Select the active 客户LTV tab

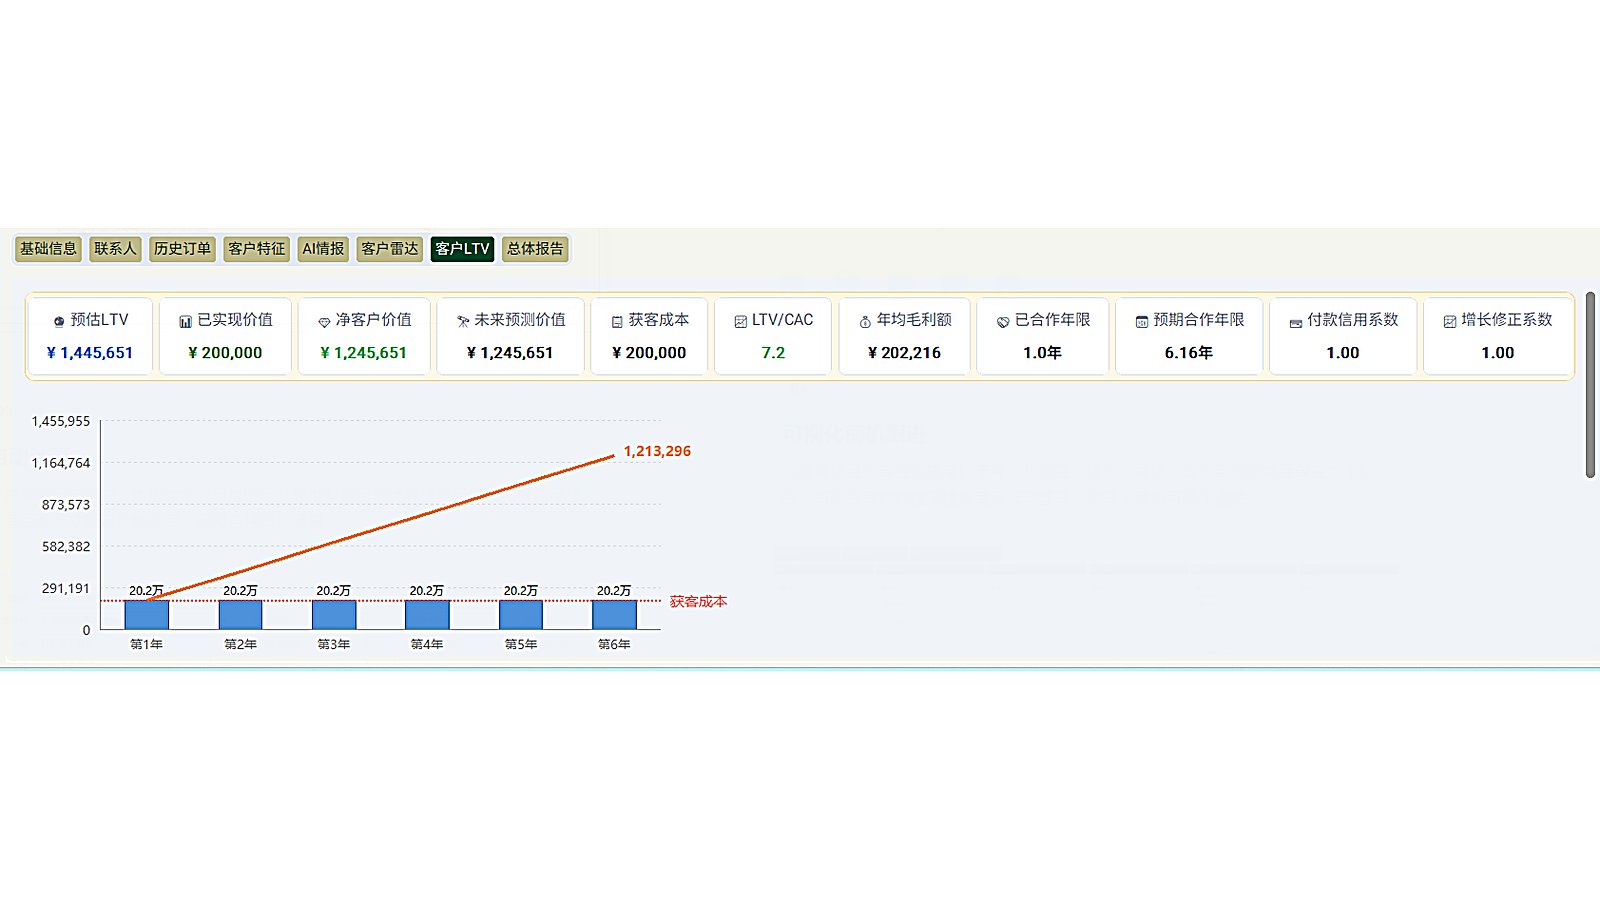coord(462,249)
